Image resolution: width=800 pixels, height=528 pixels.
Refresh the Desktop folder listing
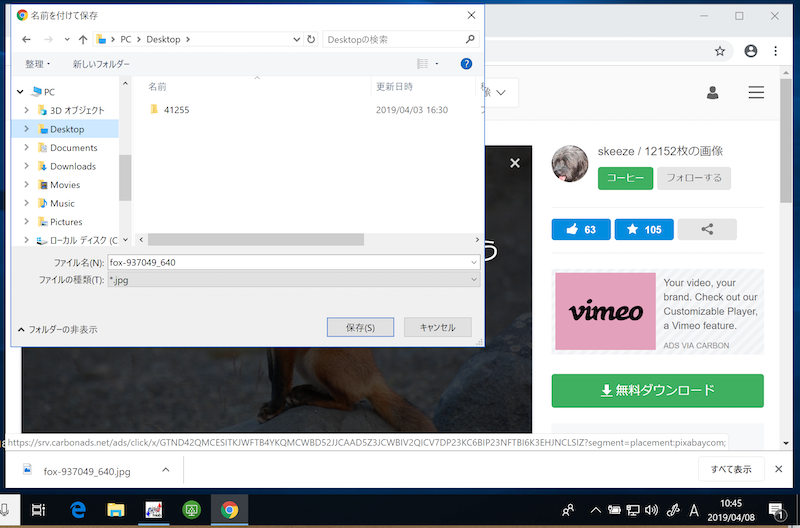(x=312, y=40)
